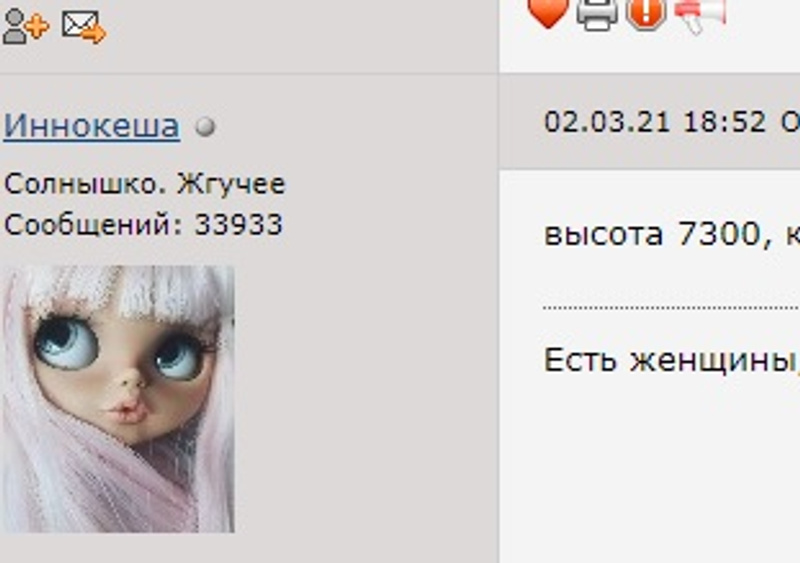Print this post via printer icon
Image resolution: width=800 pixels, height=563 pixels.
[597, 15]
